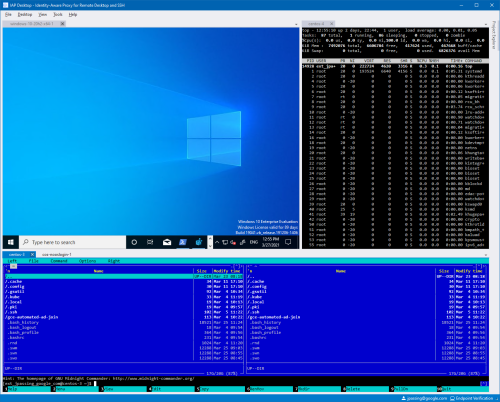Viewport: 500px width, 402px height.
Task: Open the Project Explorer side panel
Action: coord(494,35)
